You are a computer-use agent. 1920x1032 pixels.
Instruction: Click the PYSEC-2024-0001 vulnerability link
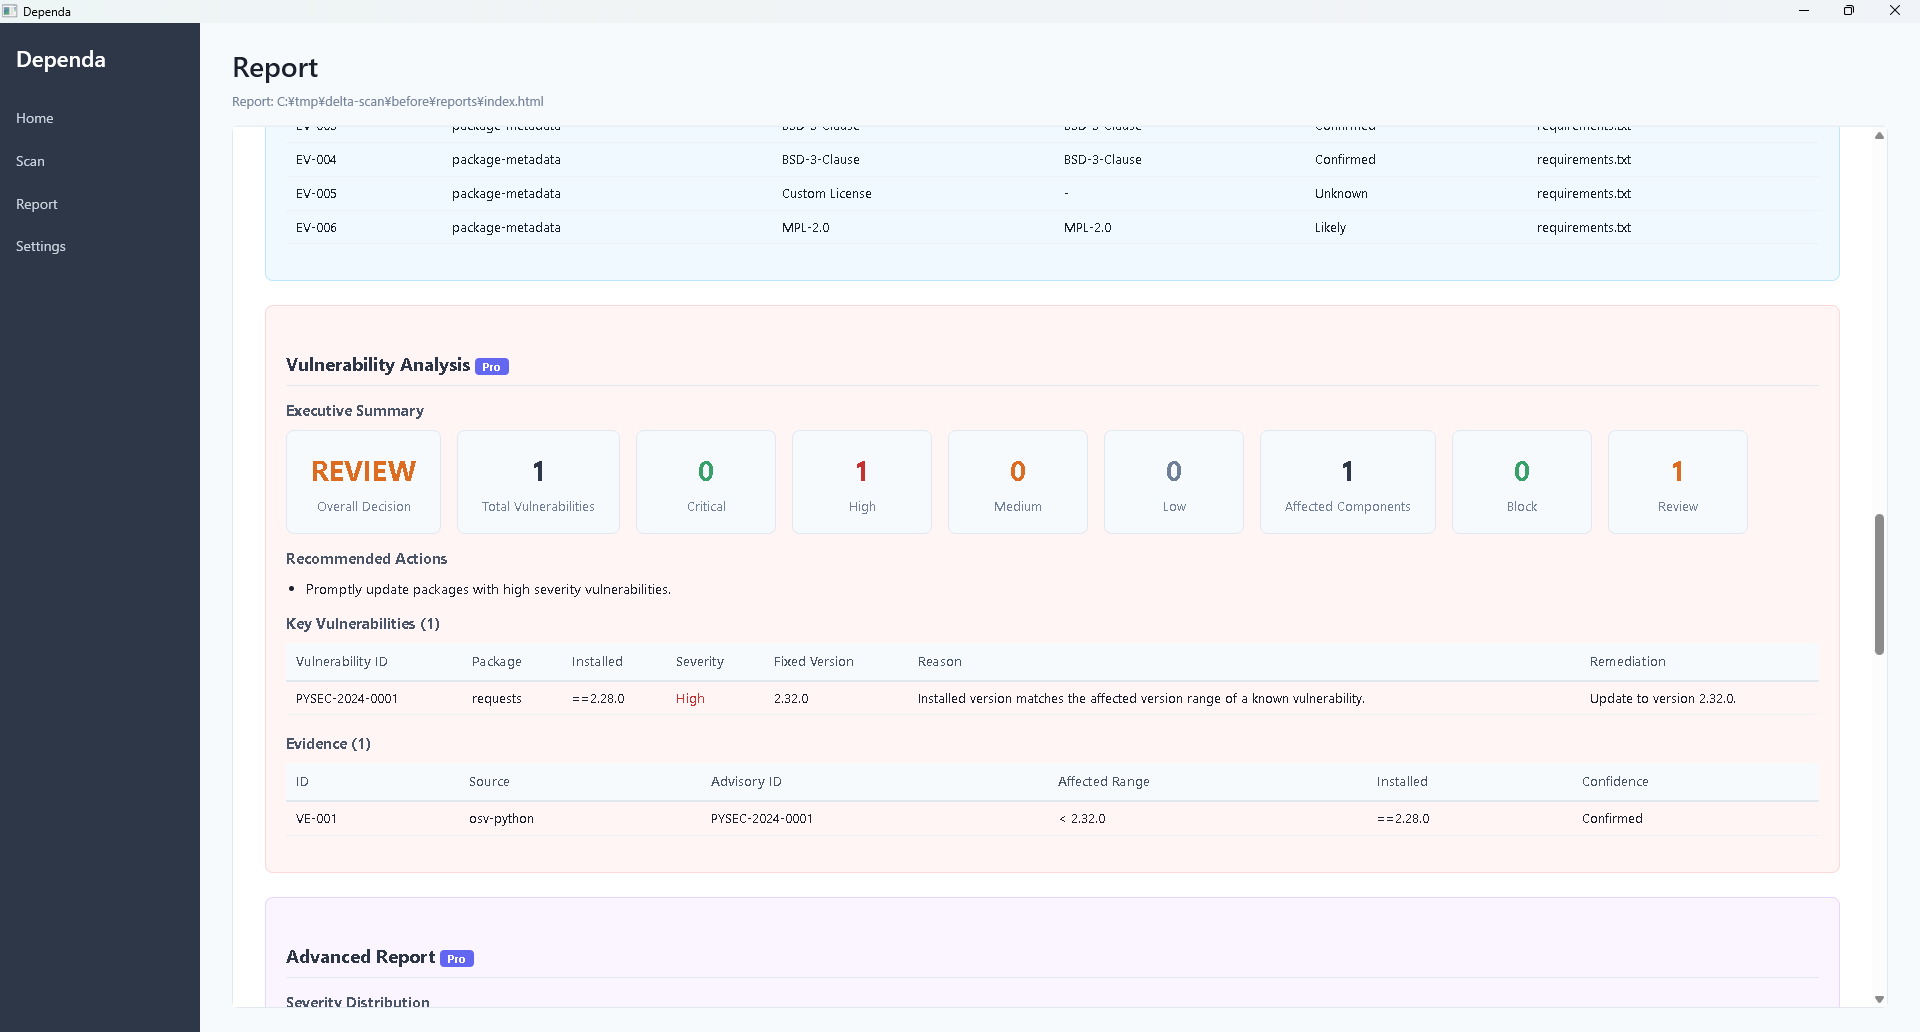pyautogui.click(x=347, y=698)
